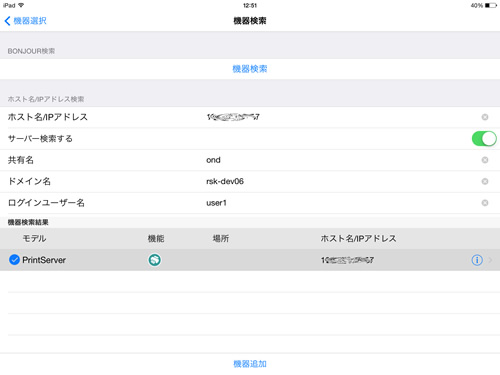
Task: Clear the ホスト名/IPアドレス field
Action: click(485, 117)
